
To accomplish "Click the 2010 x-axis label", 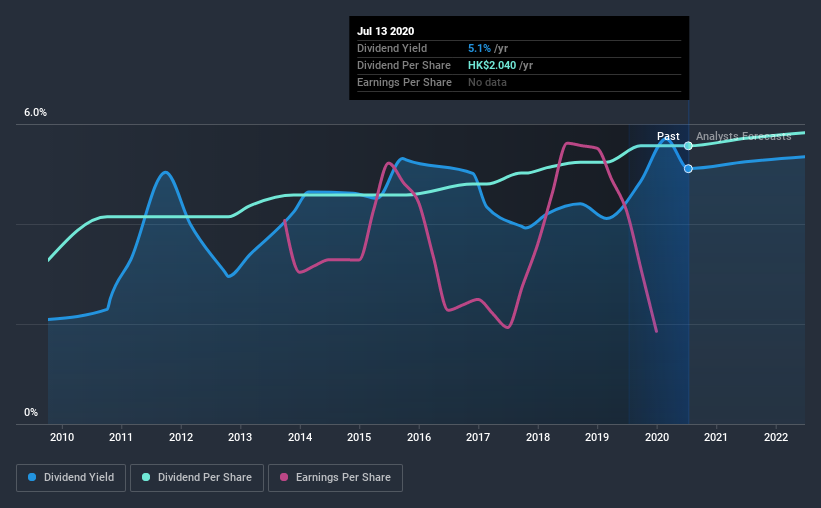I will click(x=62, y=437).
